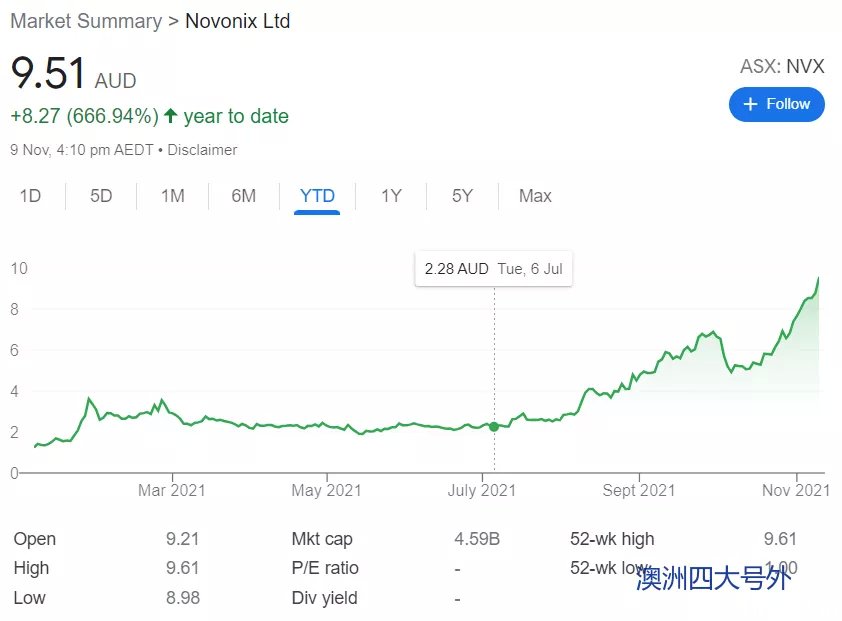Click the Mar 2021 axis label
Screen dimensions: 842x621
coord(172,490)
